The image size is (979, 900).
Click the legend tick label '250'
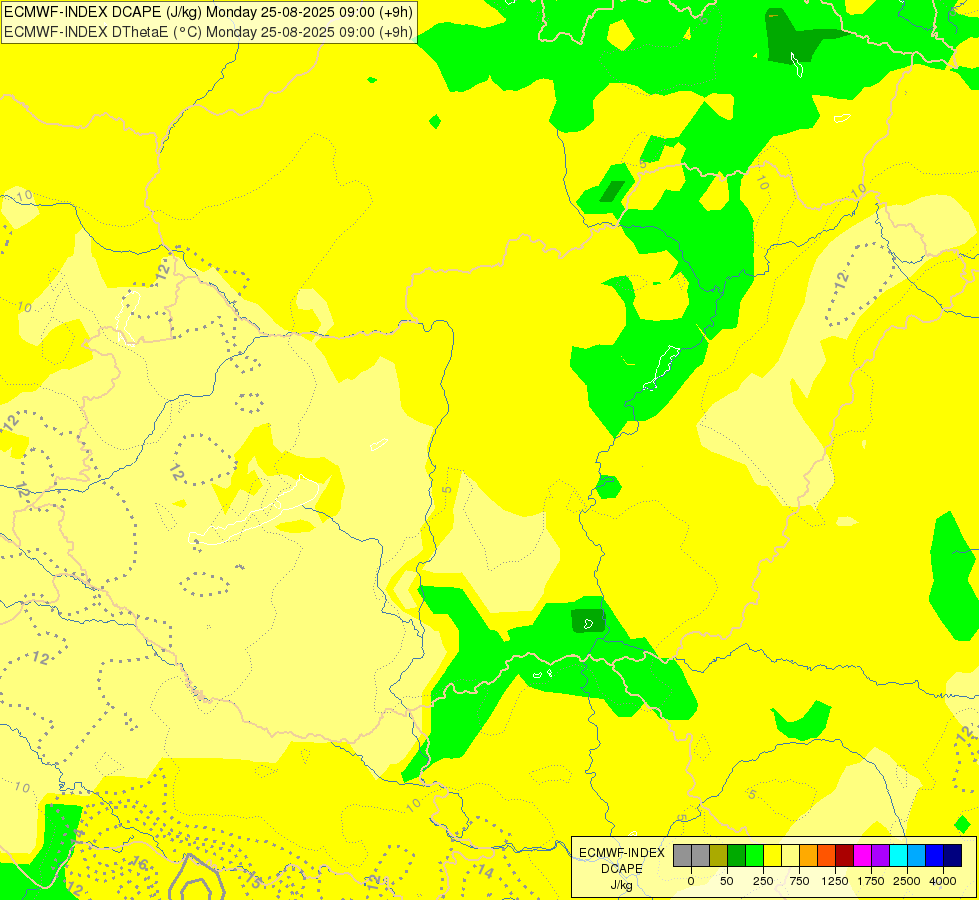763,881
